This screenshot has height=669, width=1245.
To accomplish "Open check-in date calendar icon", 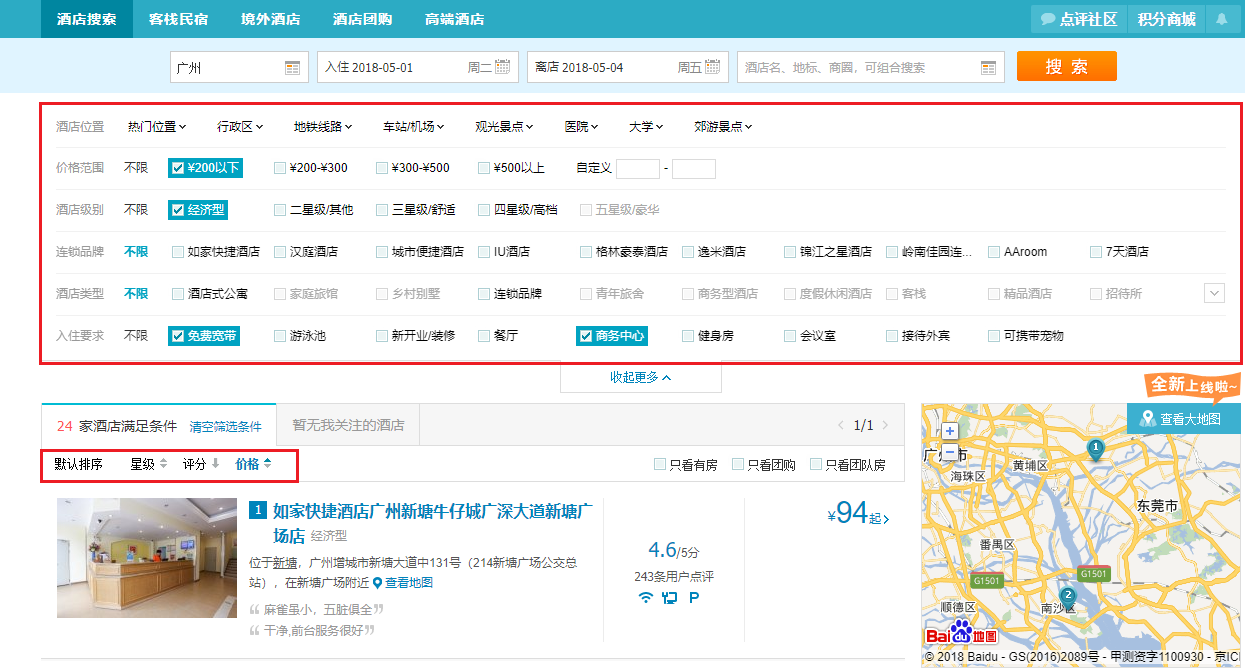I will [502, 67].
